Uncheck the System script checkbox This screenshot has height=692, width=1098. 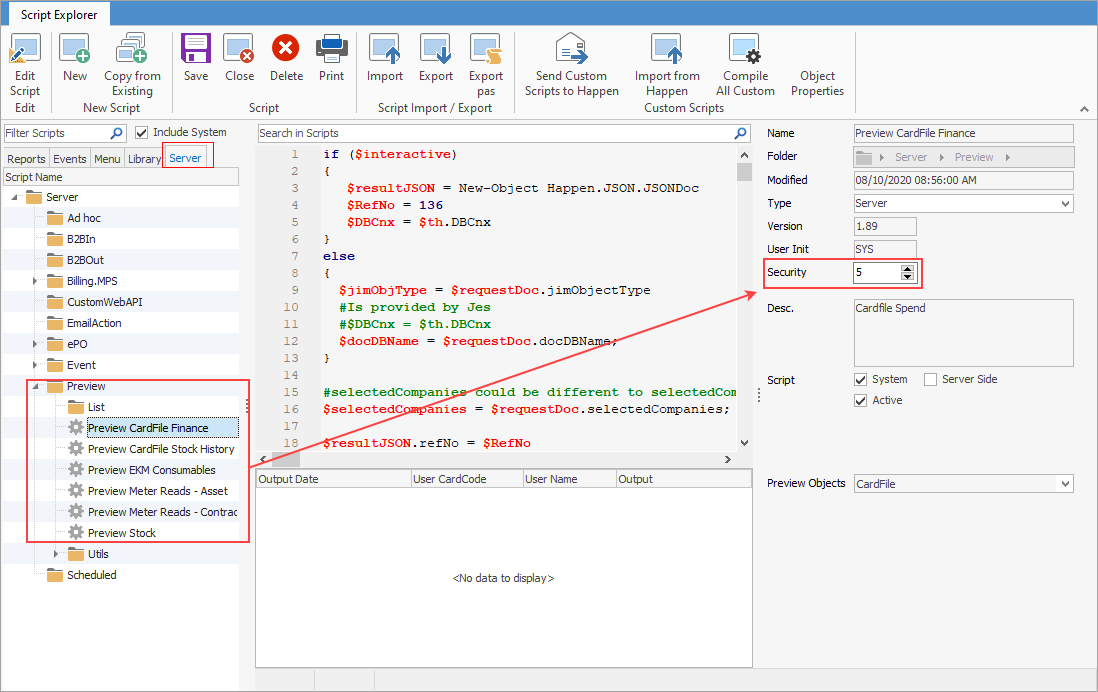tap(860, 379)
